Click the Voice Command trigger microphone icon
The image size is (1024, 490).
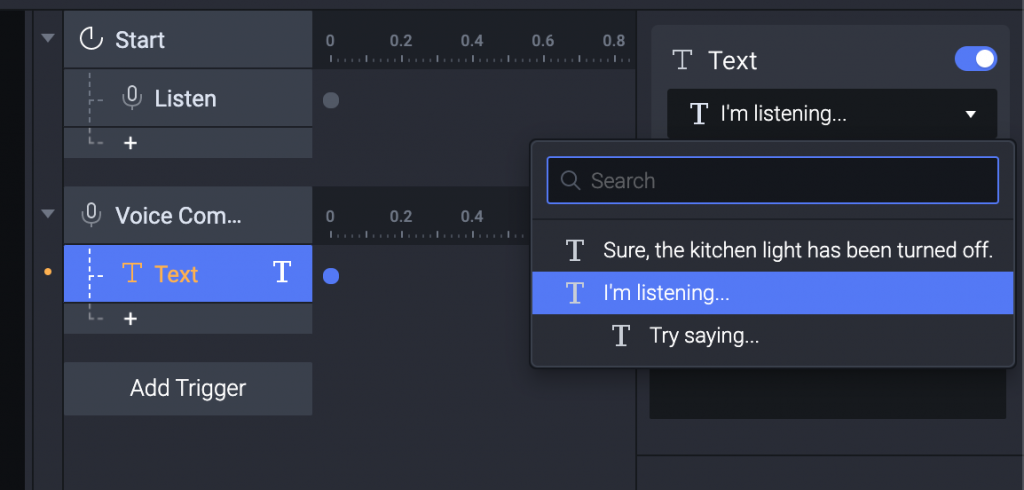tap(92, 215)
